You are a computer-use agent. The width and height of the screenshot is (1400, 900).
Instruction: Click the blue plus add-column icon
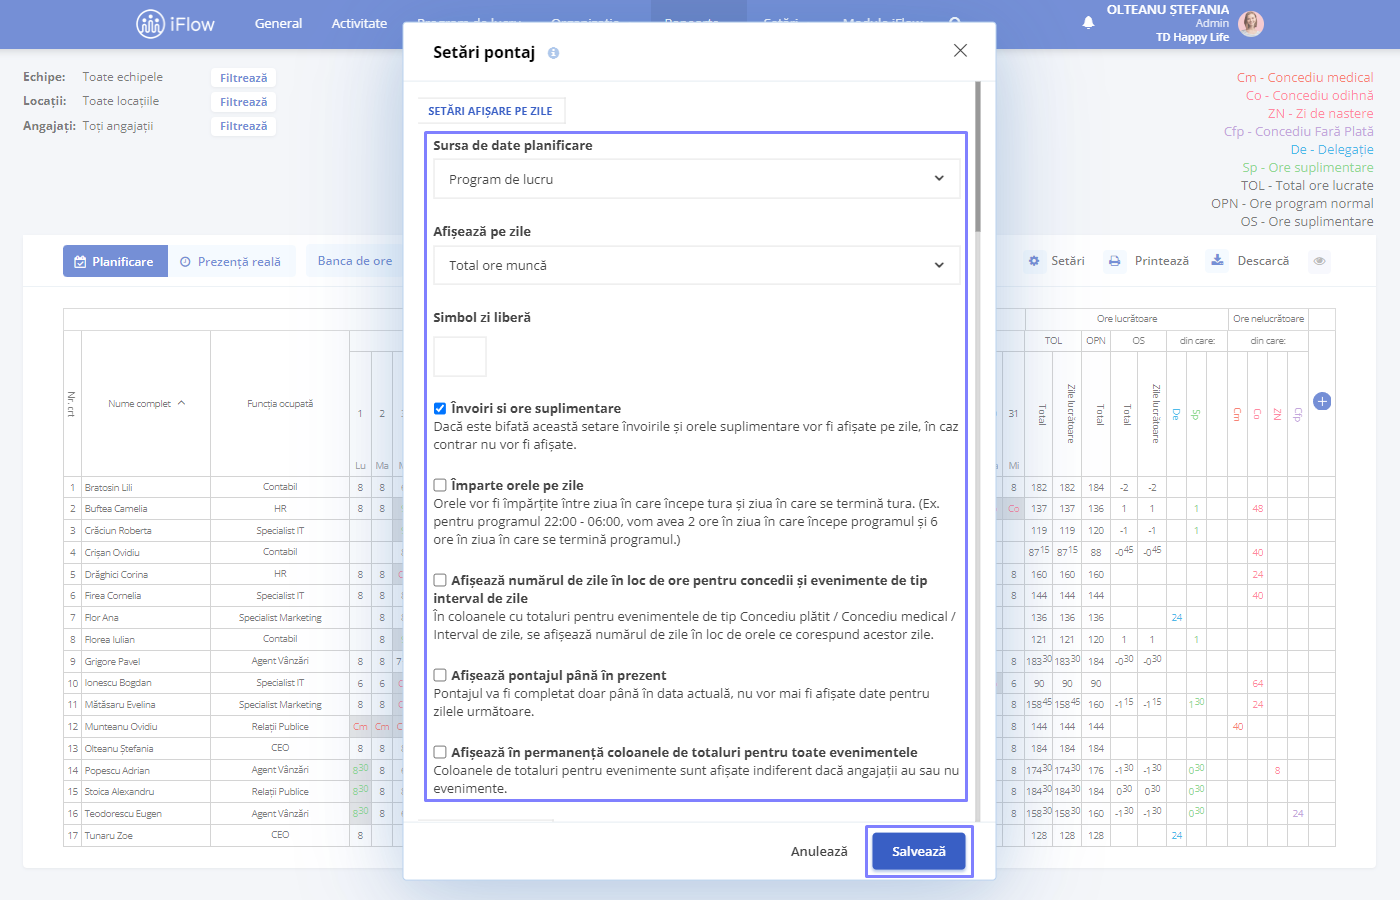point(1322,401)
